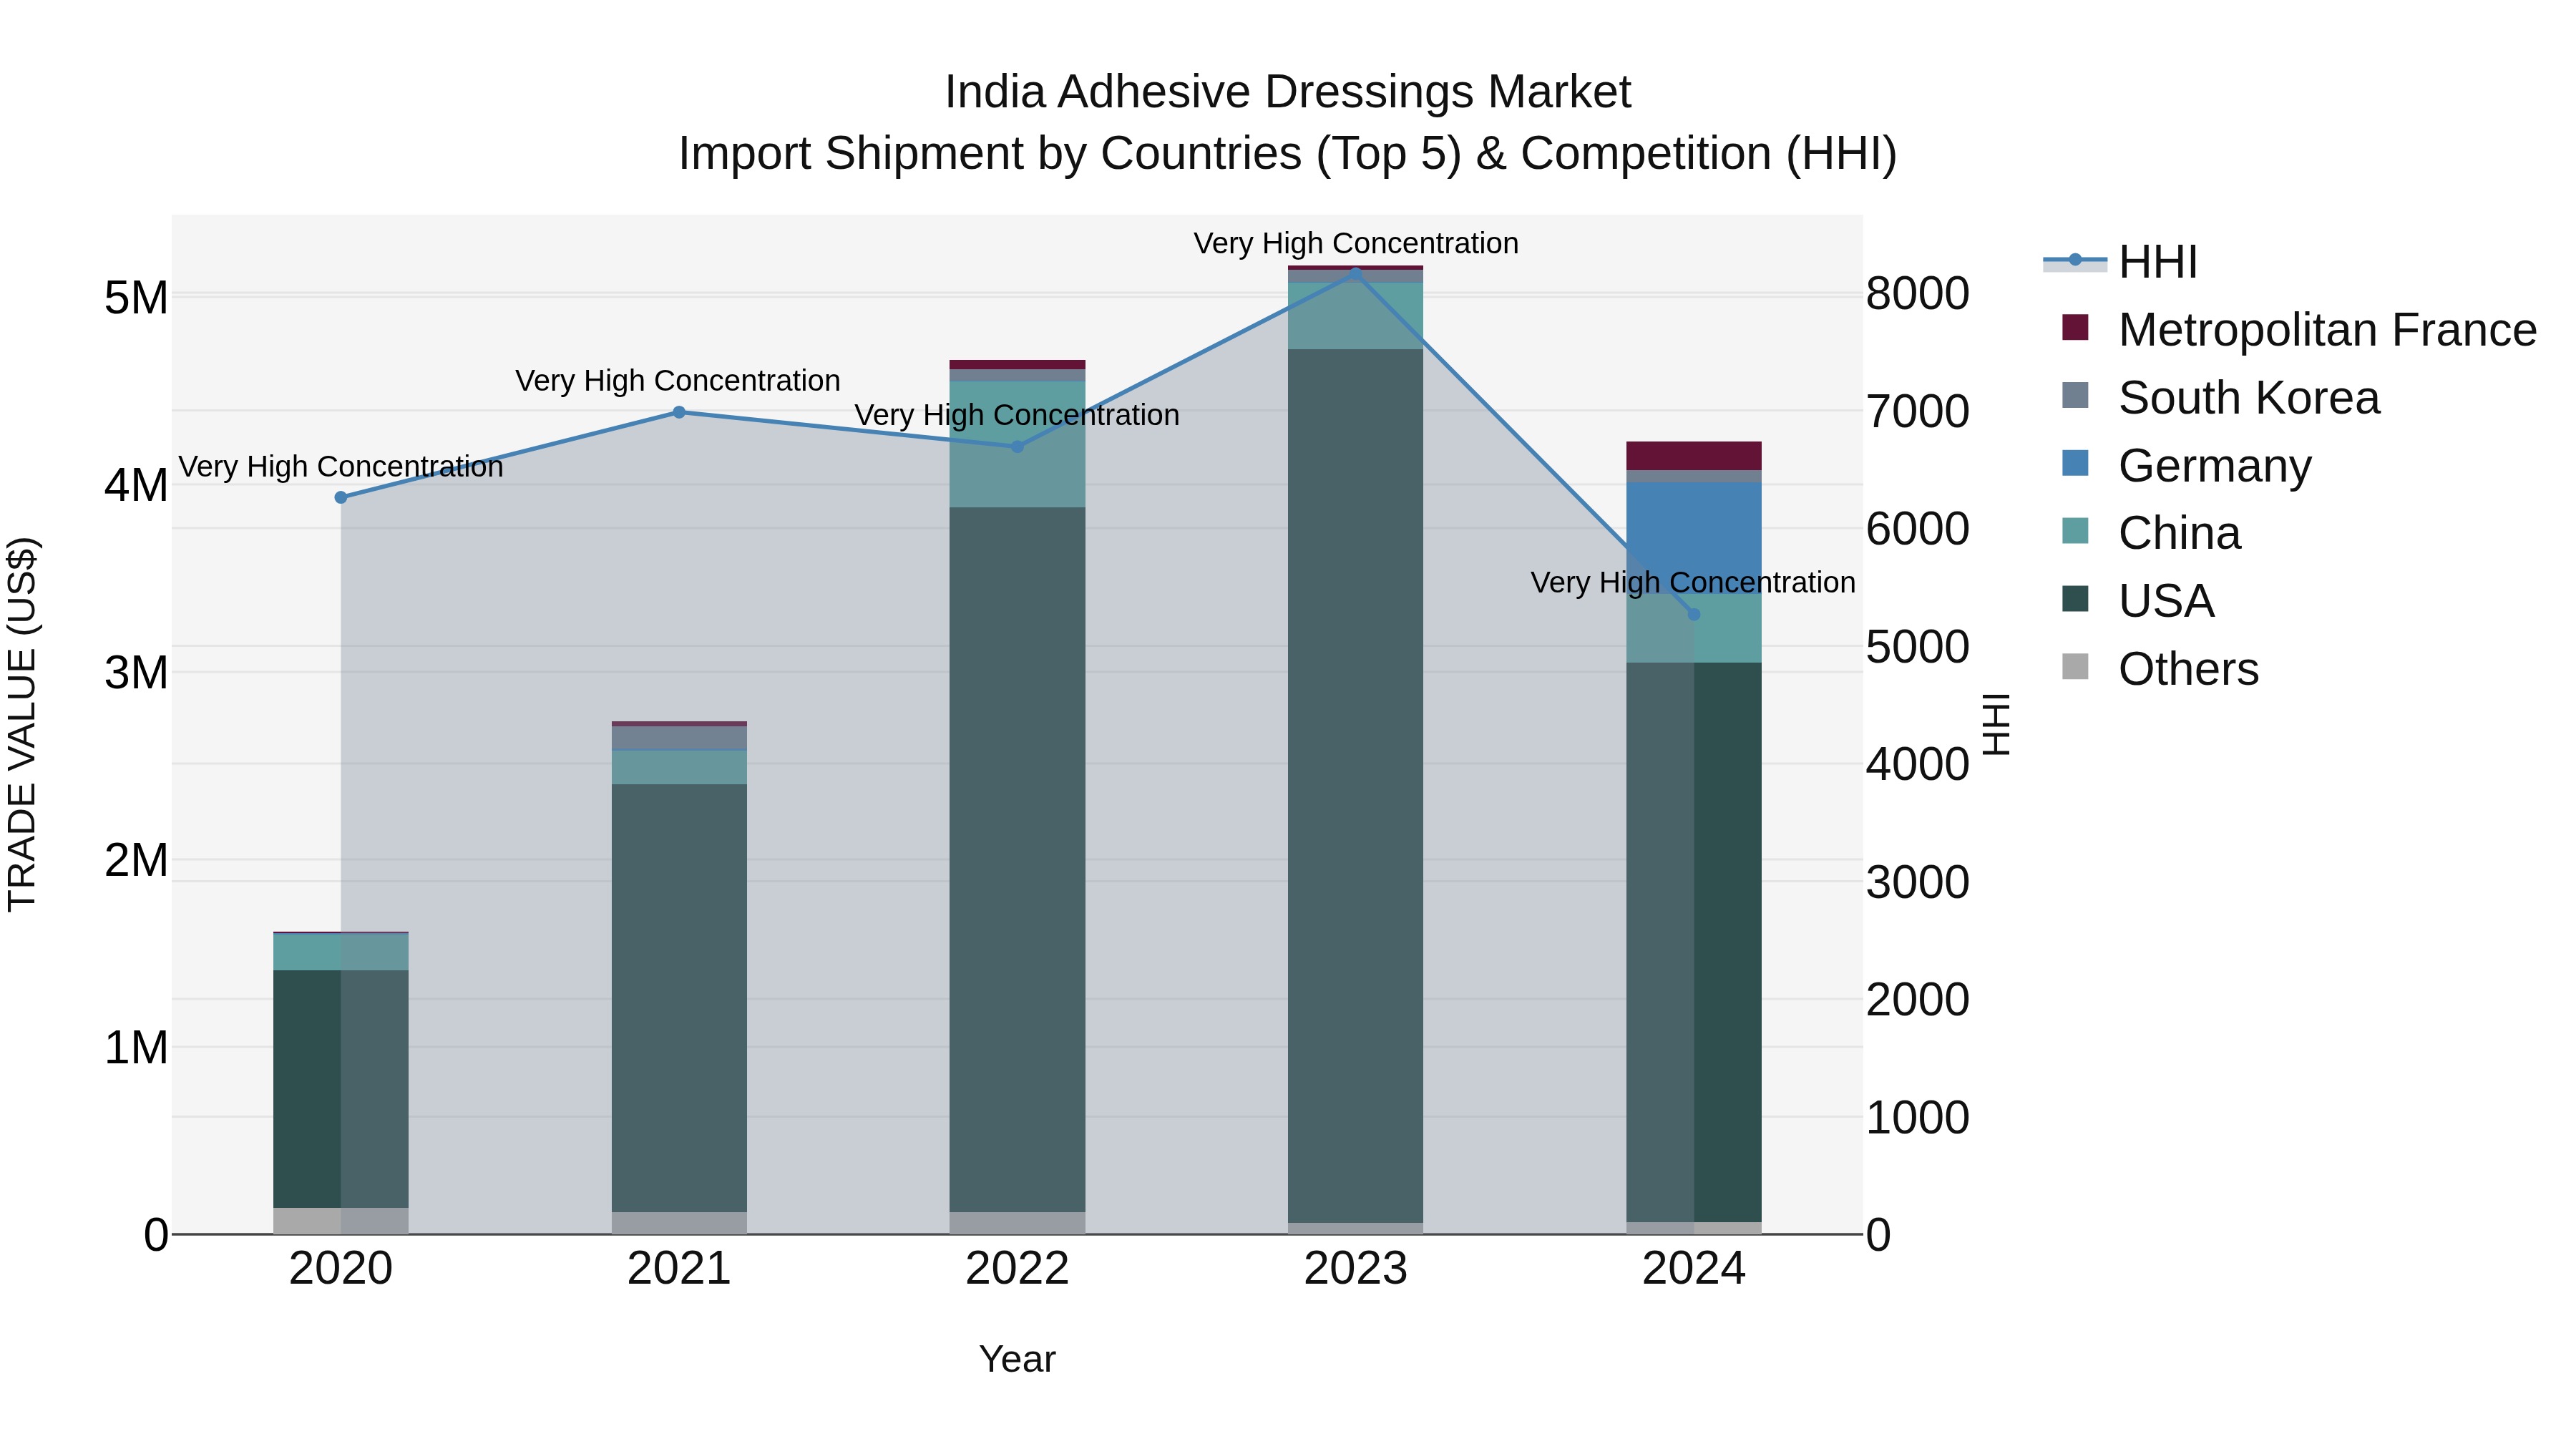Toggle Others legend entry

pos(2160,669)
